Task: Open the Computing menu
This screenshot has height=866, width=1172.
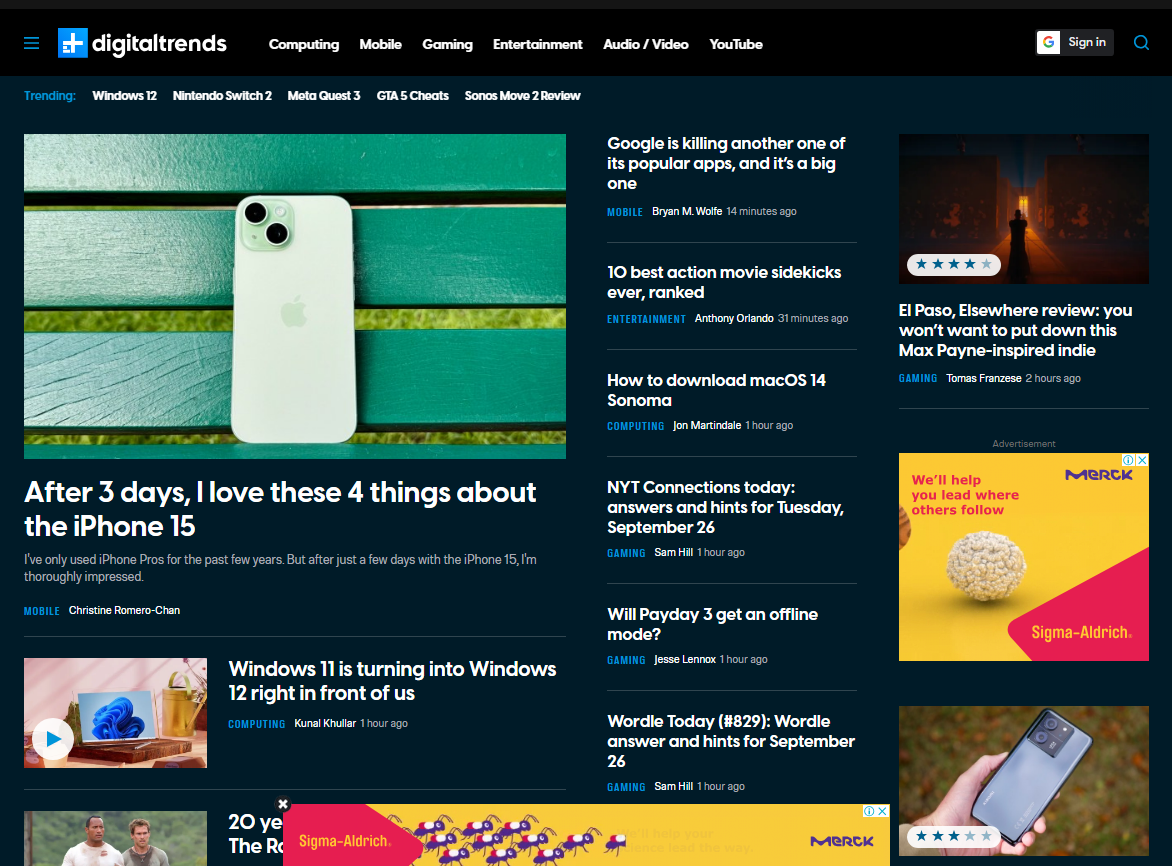Action: click(x=303, y=44)
